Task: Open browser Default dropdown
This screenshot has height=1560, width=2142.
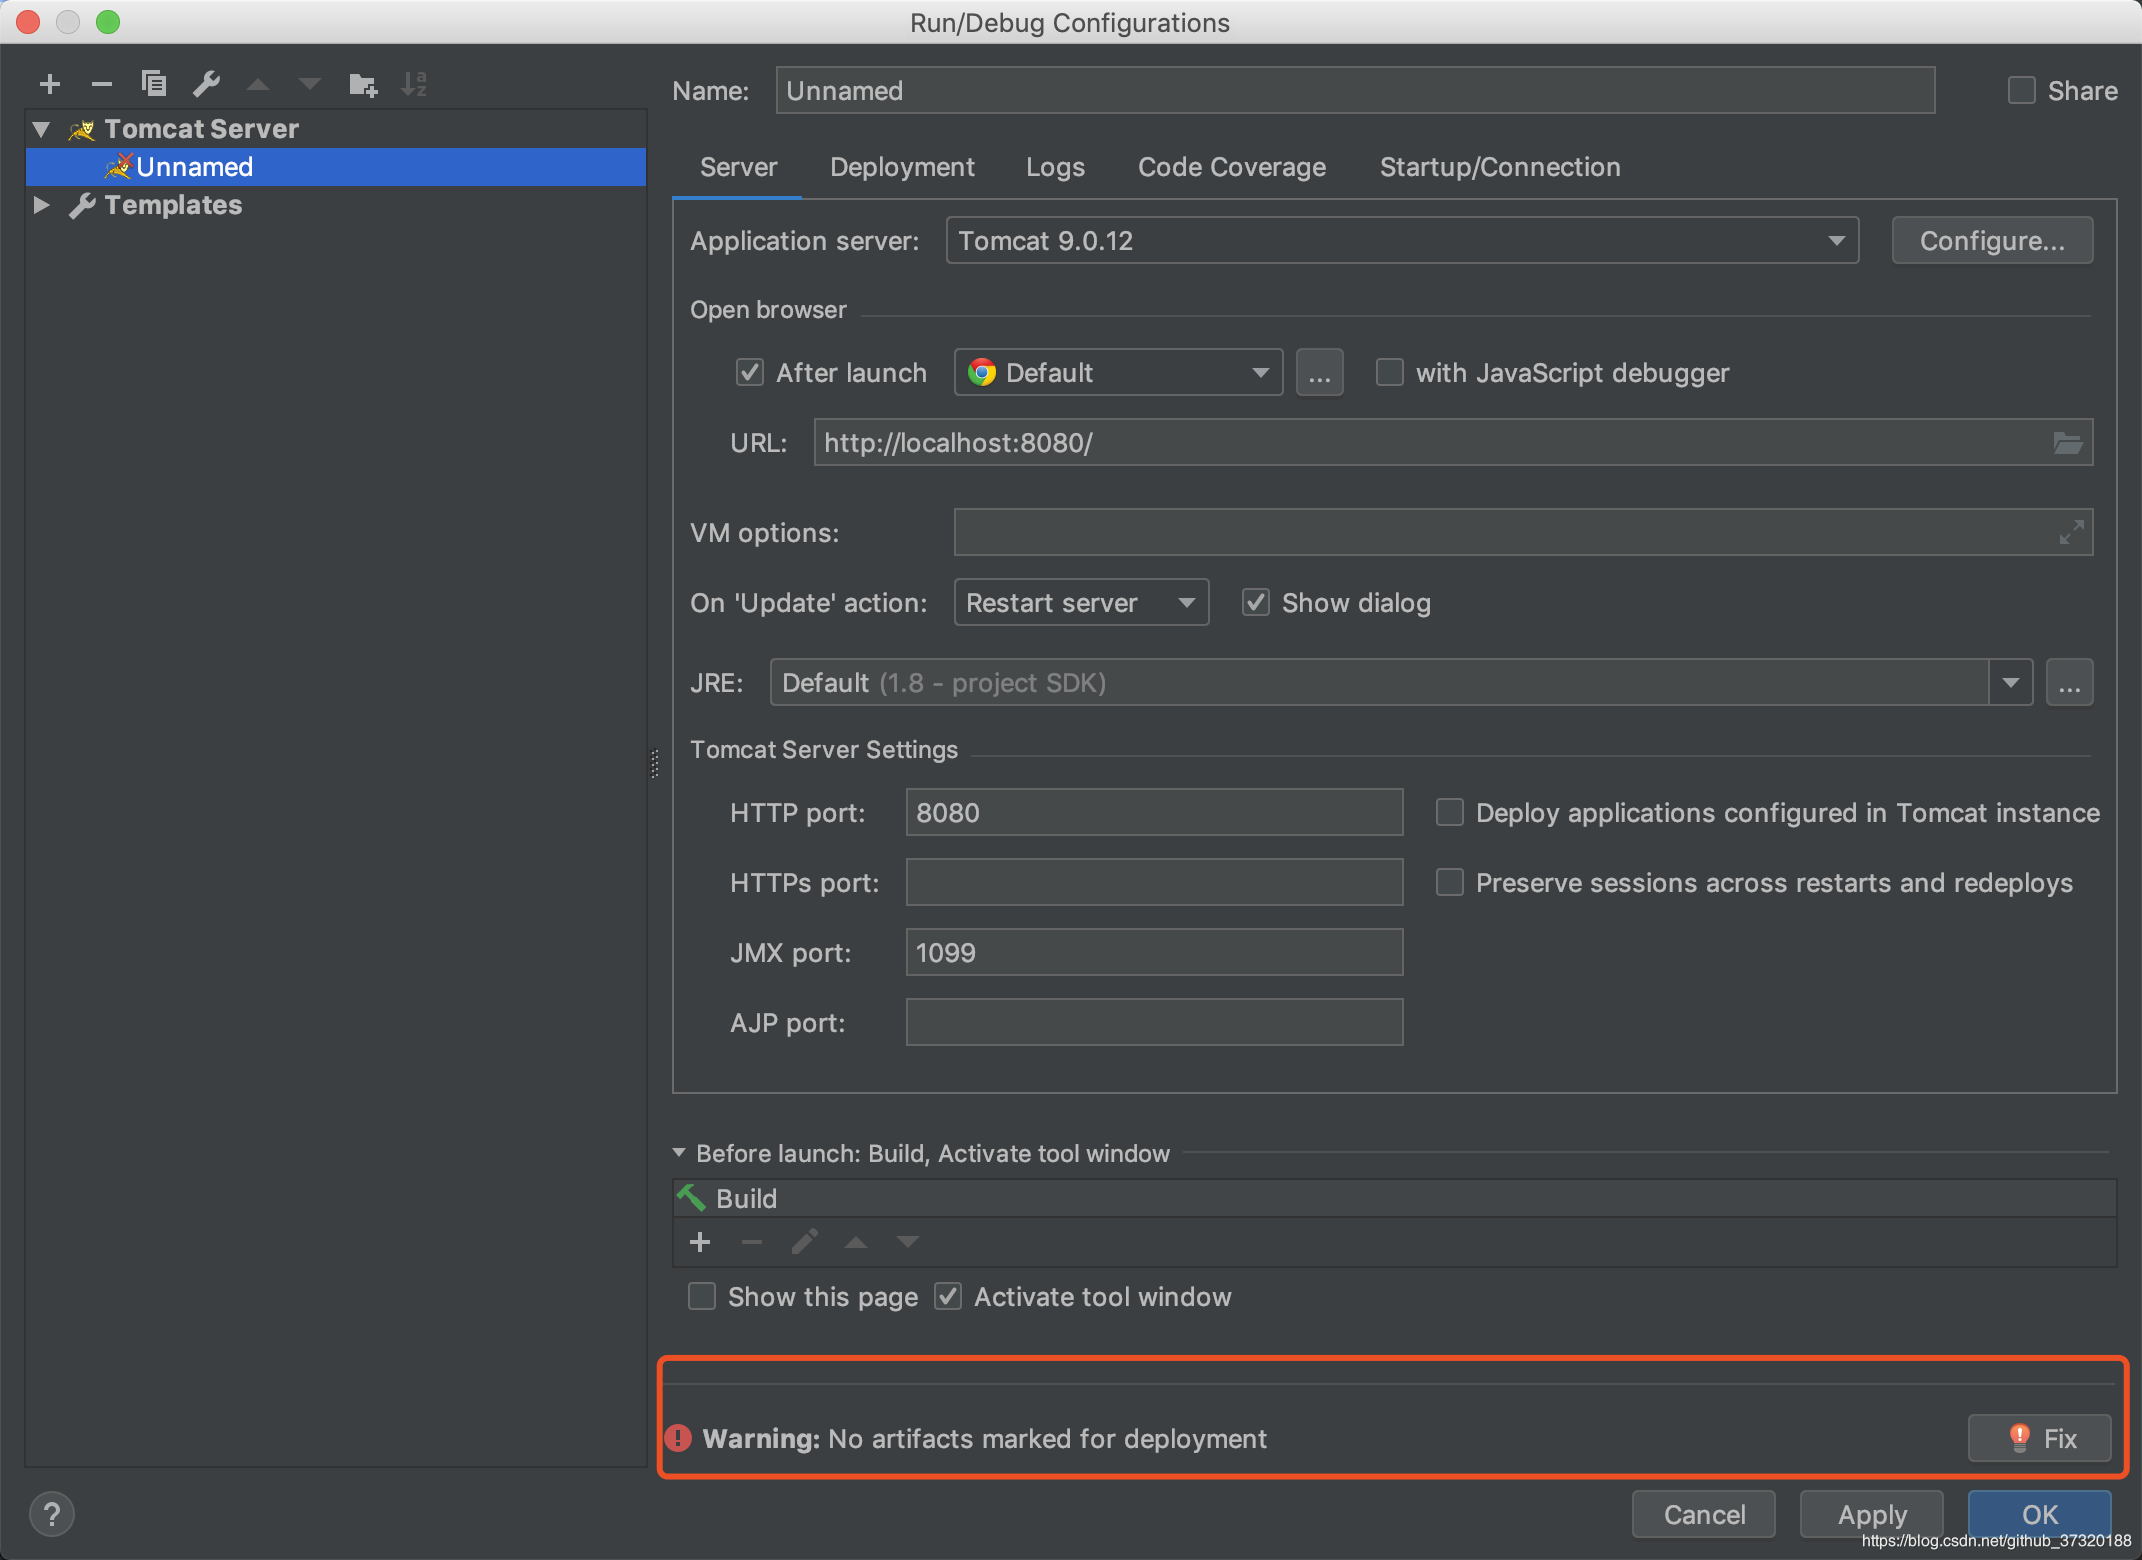Action: click(x=1118, y=373)
